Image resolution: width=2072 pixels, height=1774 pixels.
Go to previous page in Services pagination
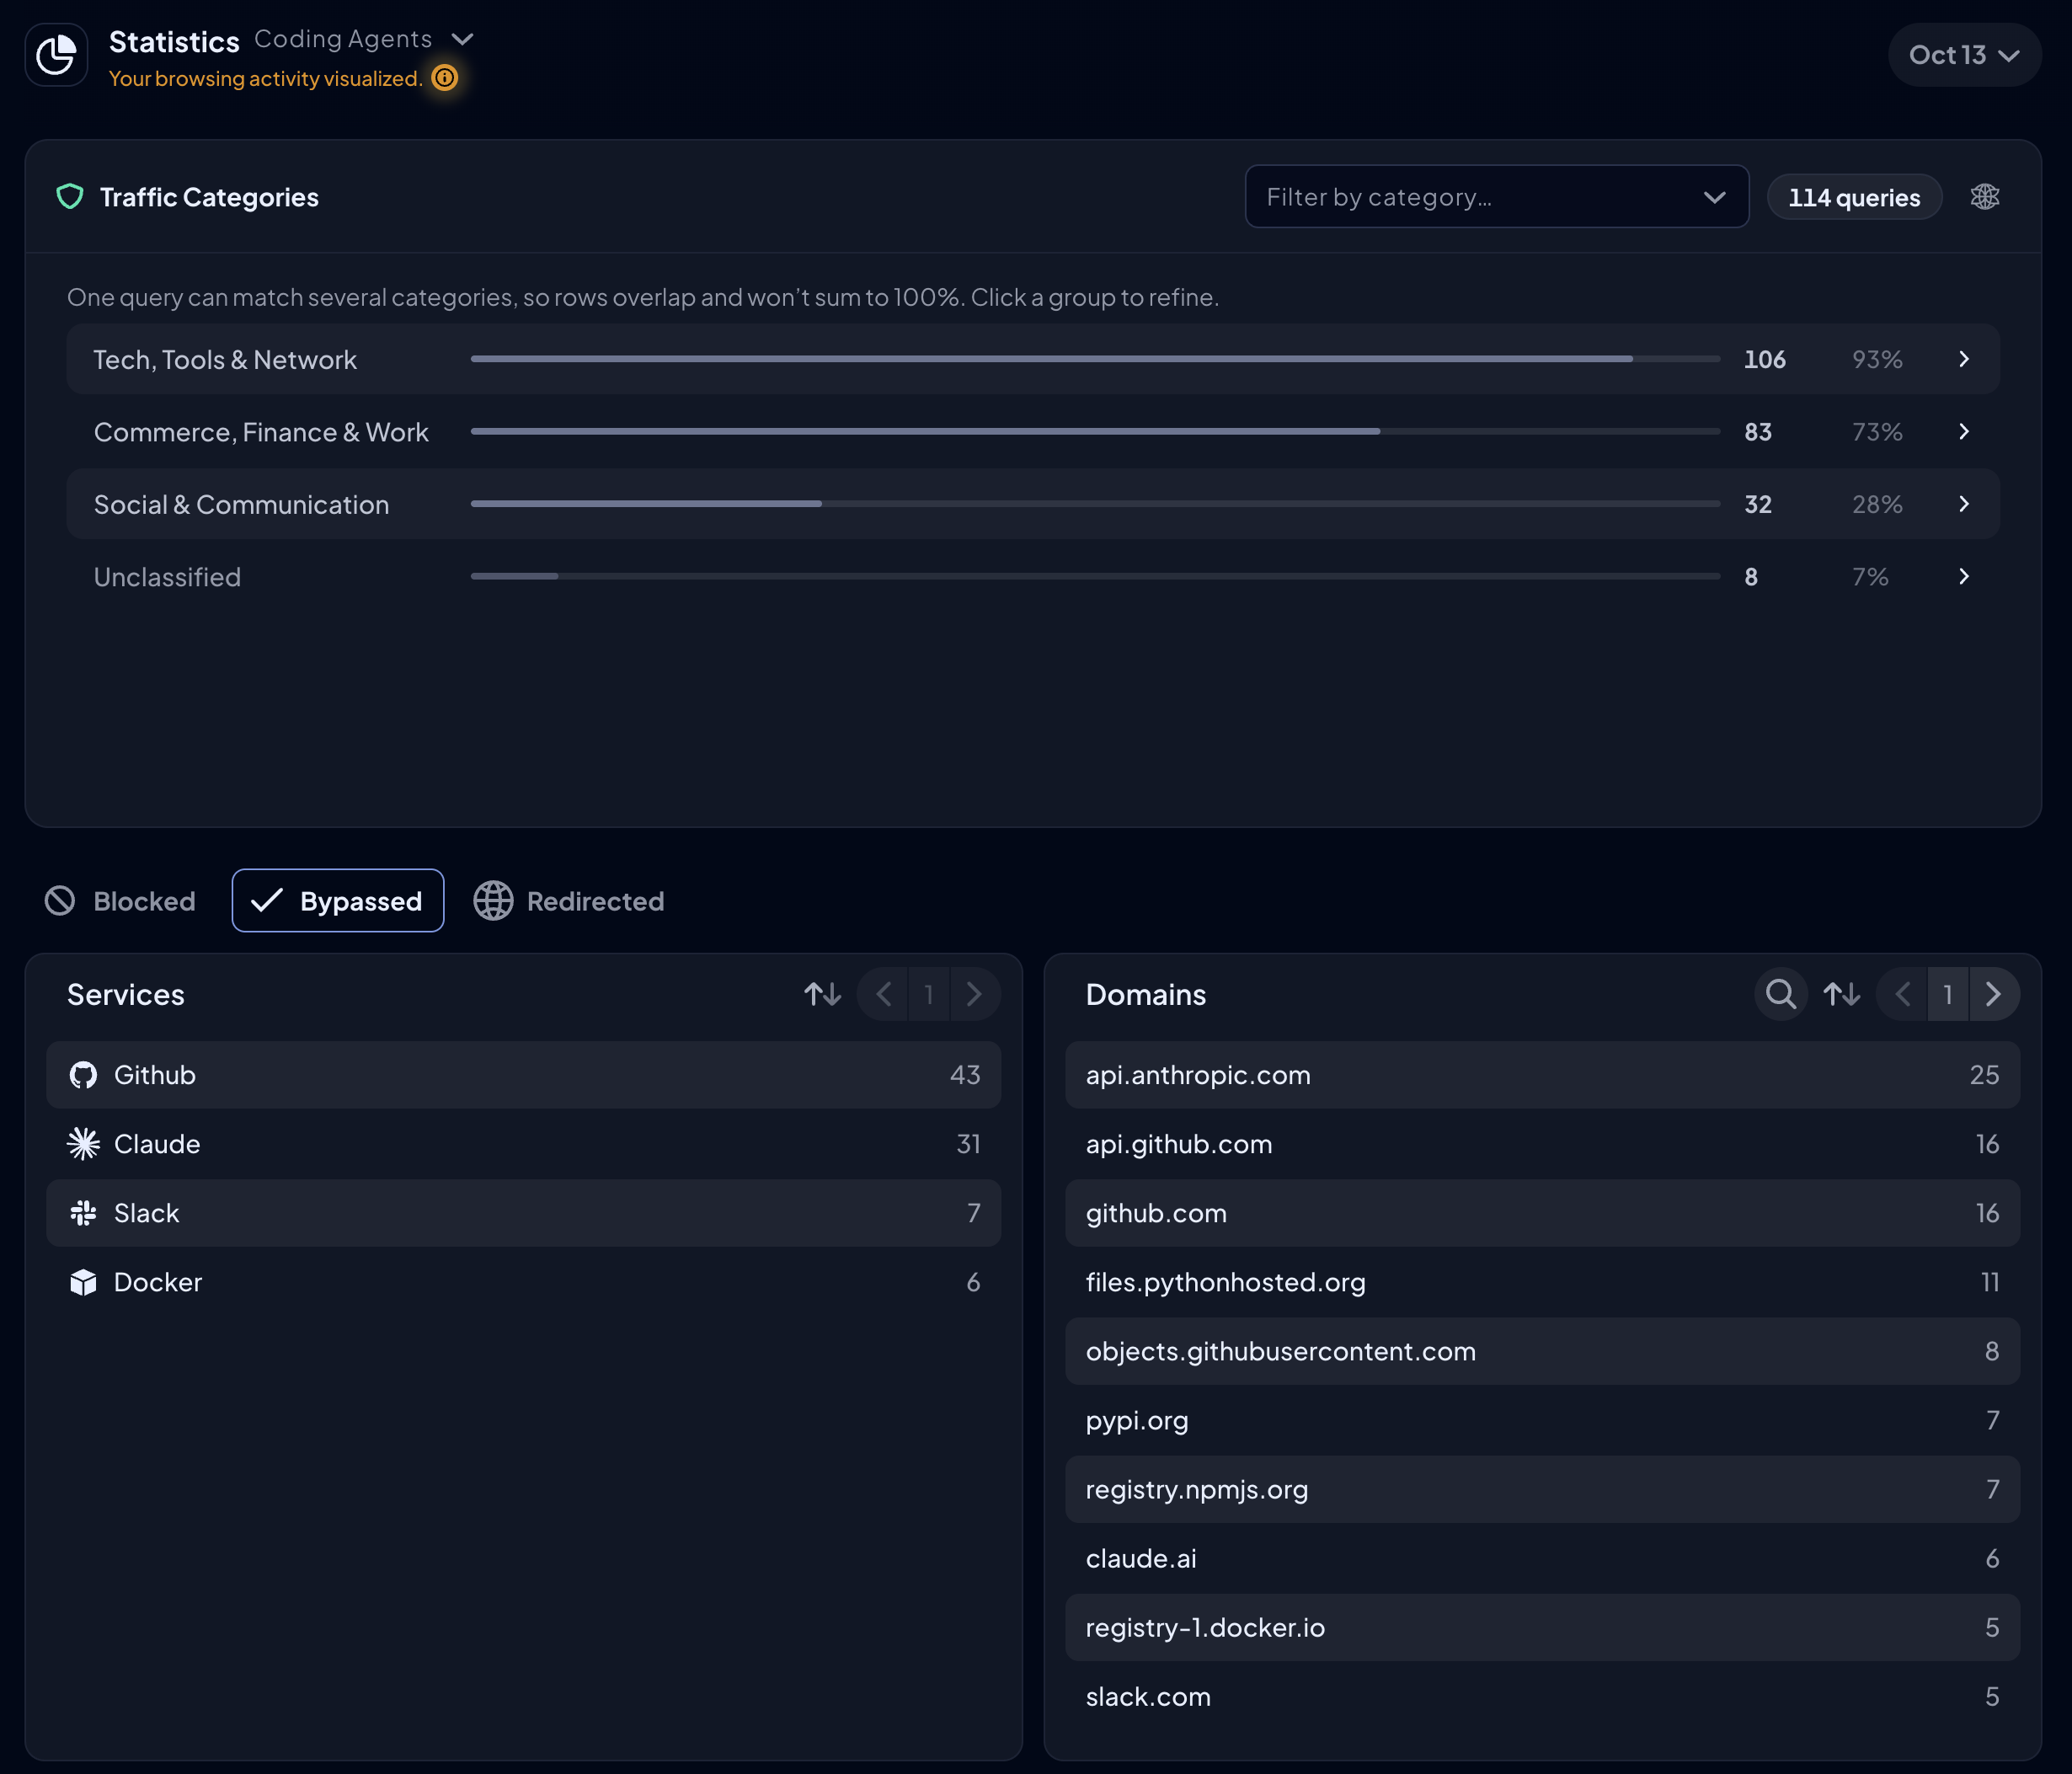[883, 994]
